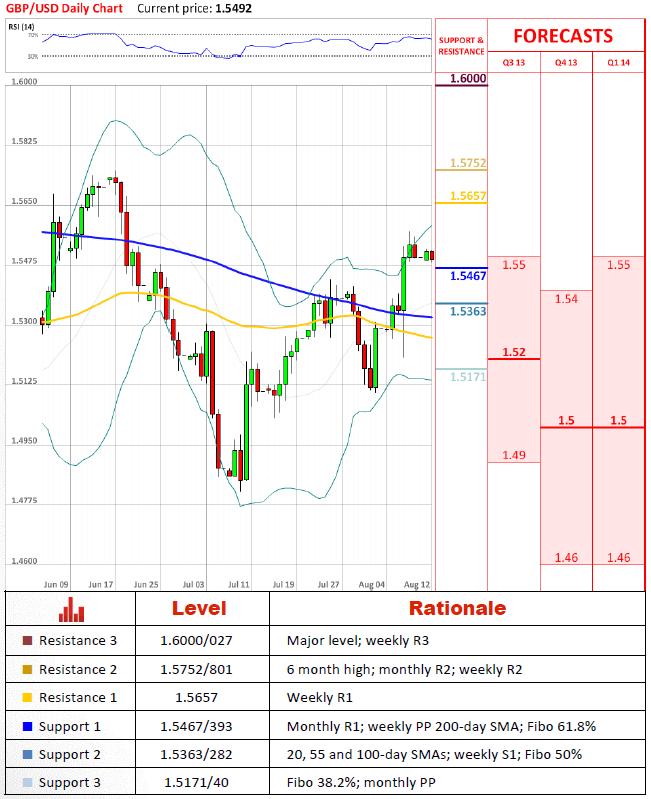Click the 1.5657 resistance level label
Viewport: 651px width, 799px height.
tap(468, 196)
